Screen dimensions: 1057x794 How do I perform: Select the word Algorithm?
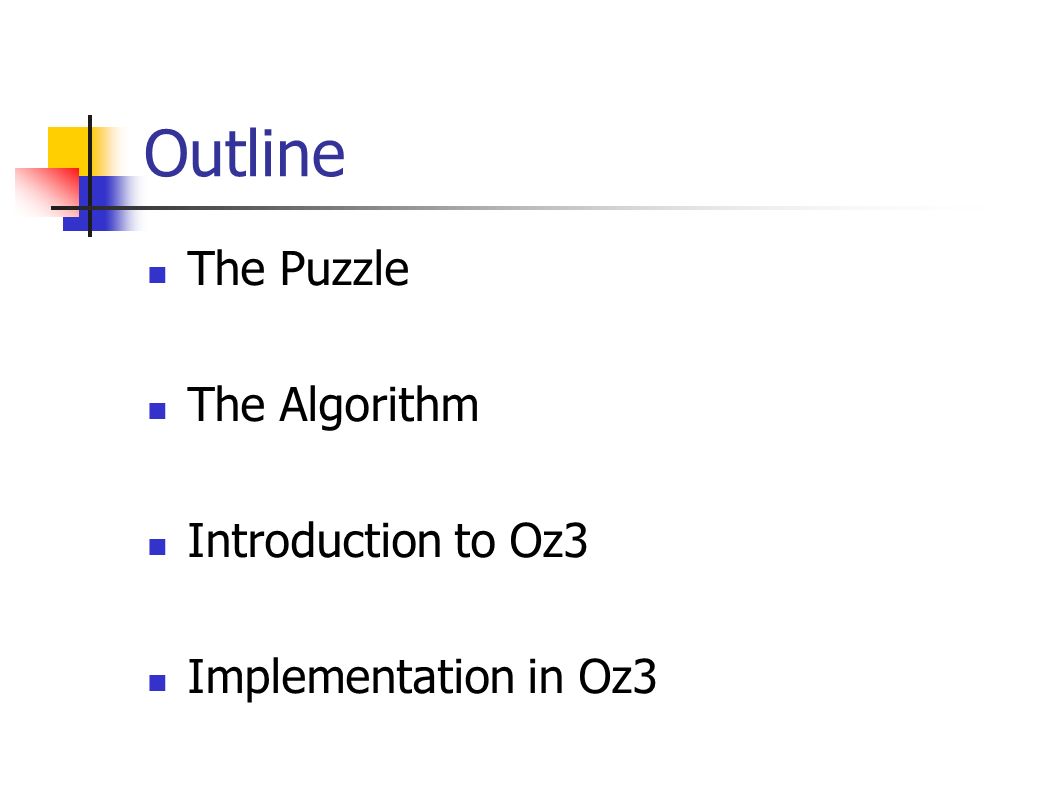(379, 406)
